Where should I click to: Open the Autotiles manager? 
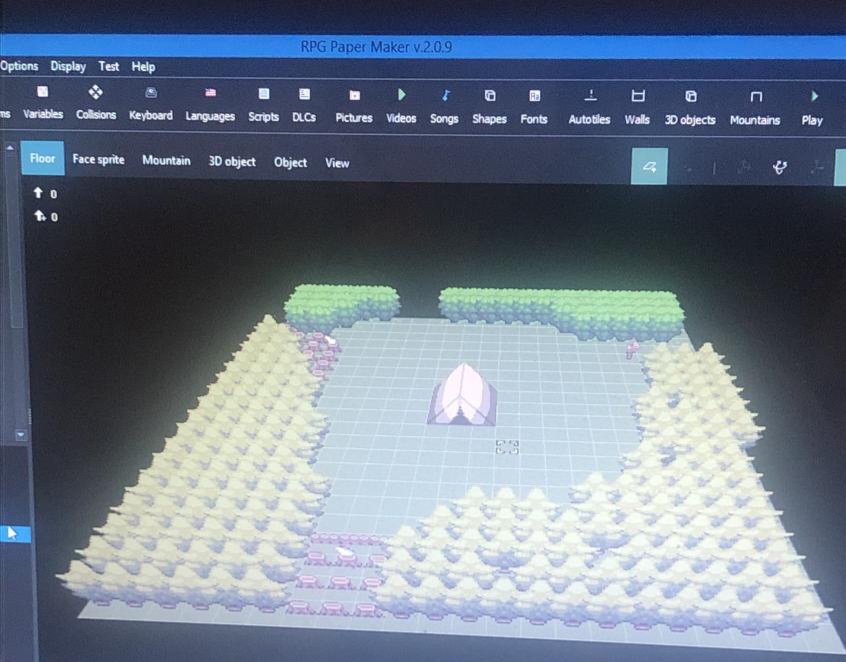pos(589,108)
